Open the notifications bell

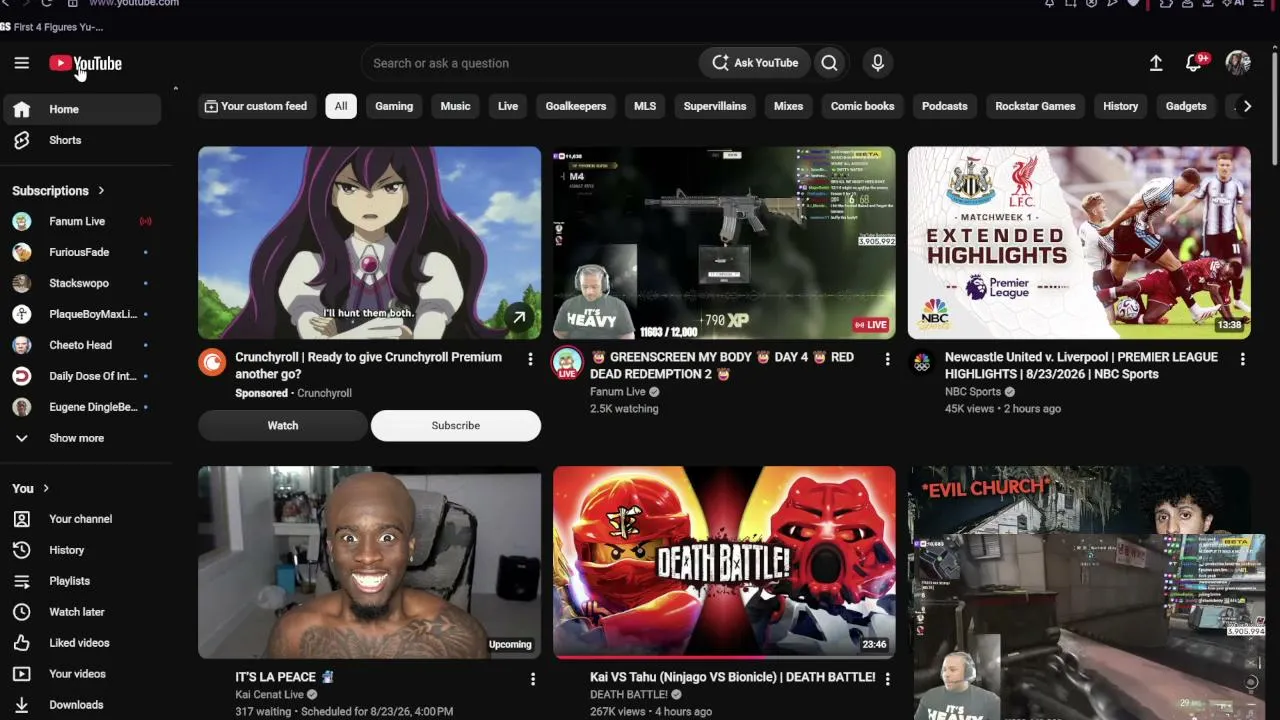[1194, 63]
